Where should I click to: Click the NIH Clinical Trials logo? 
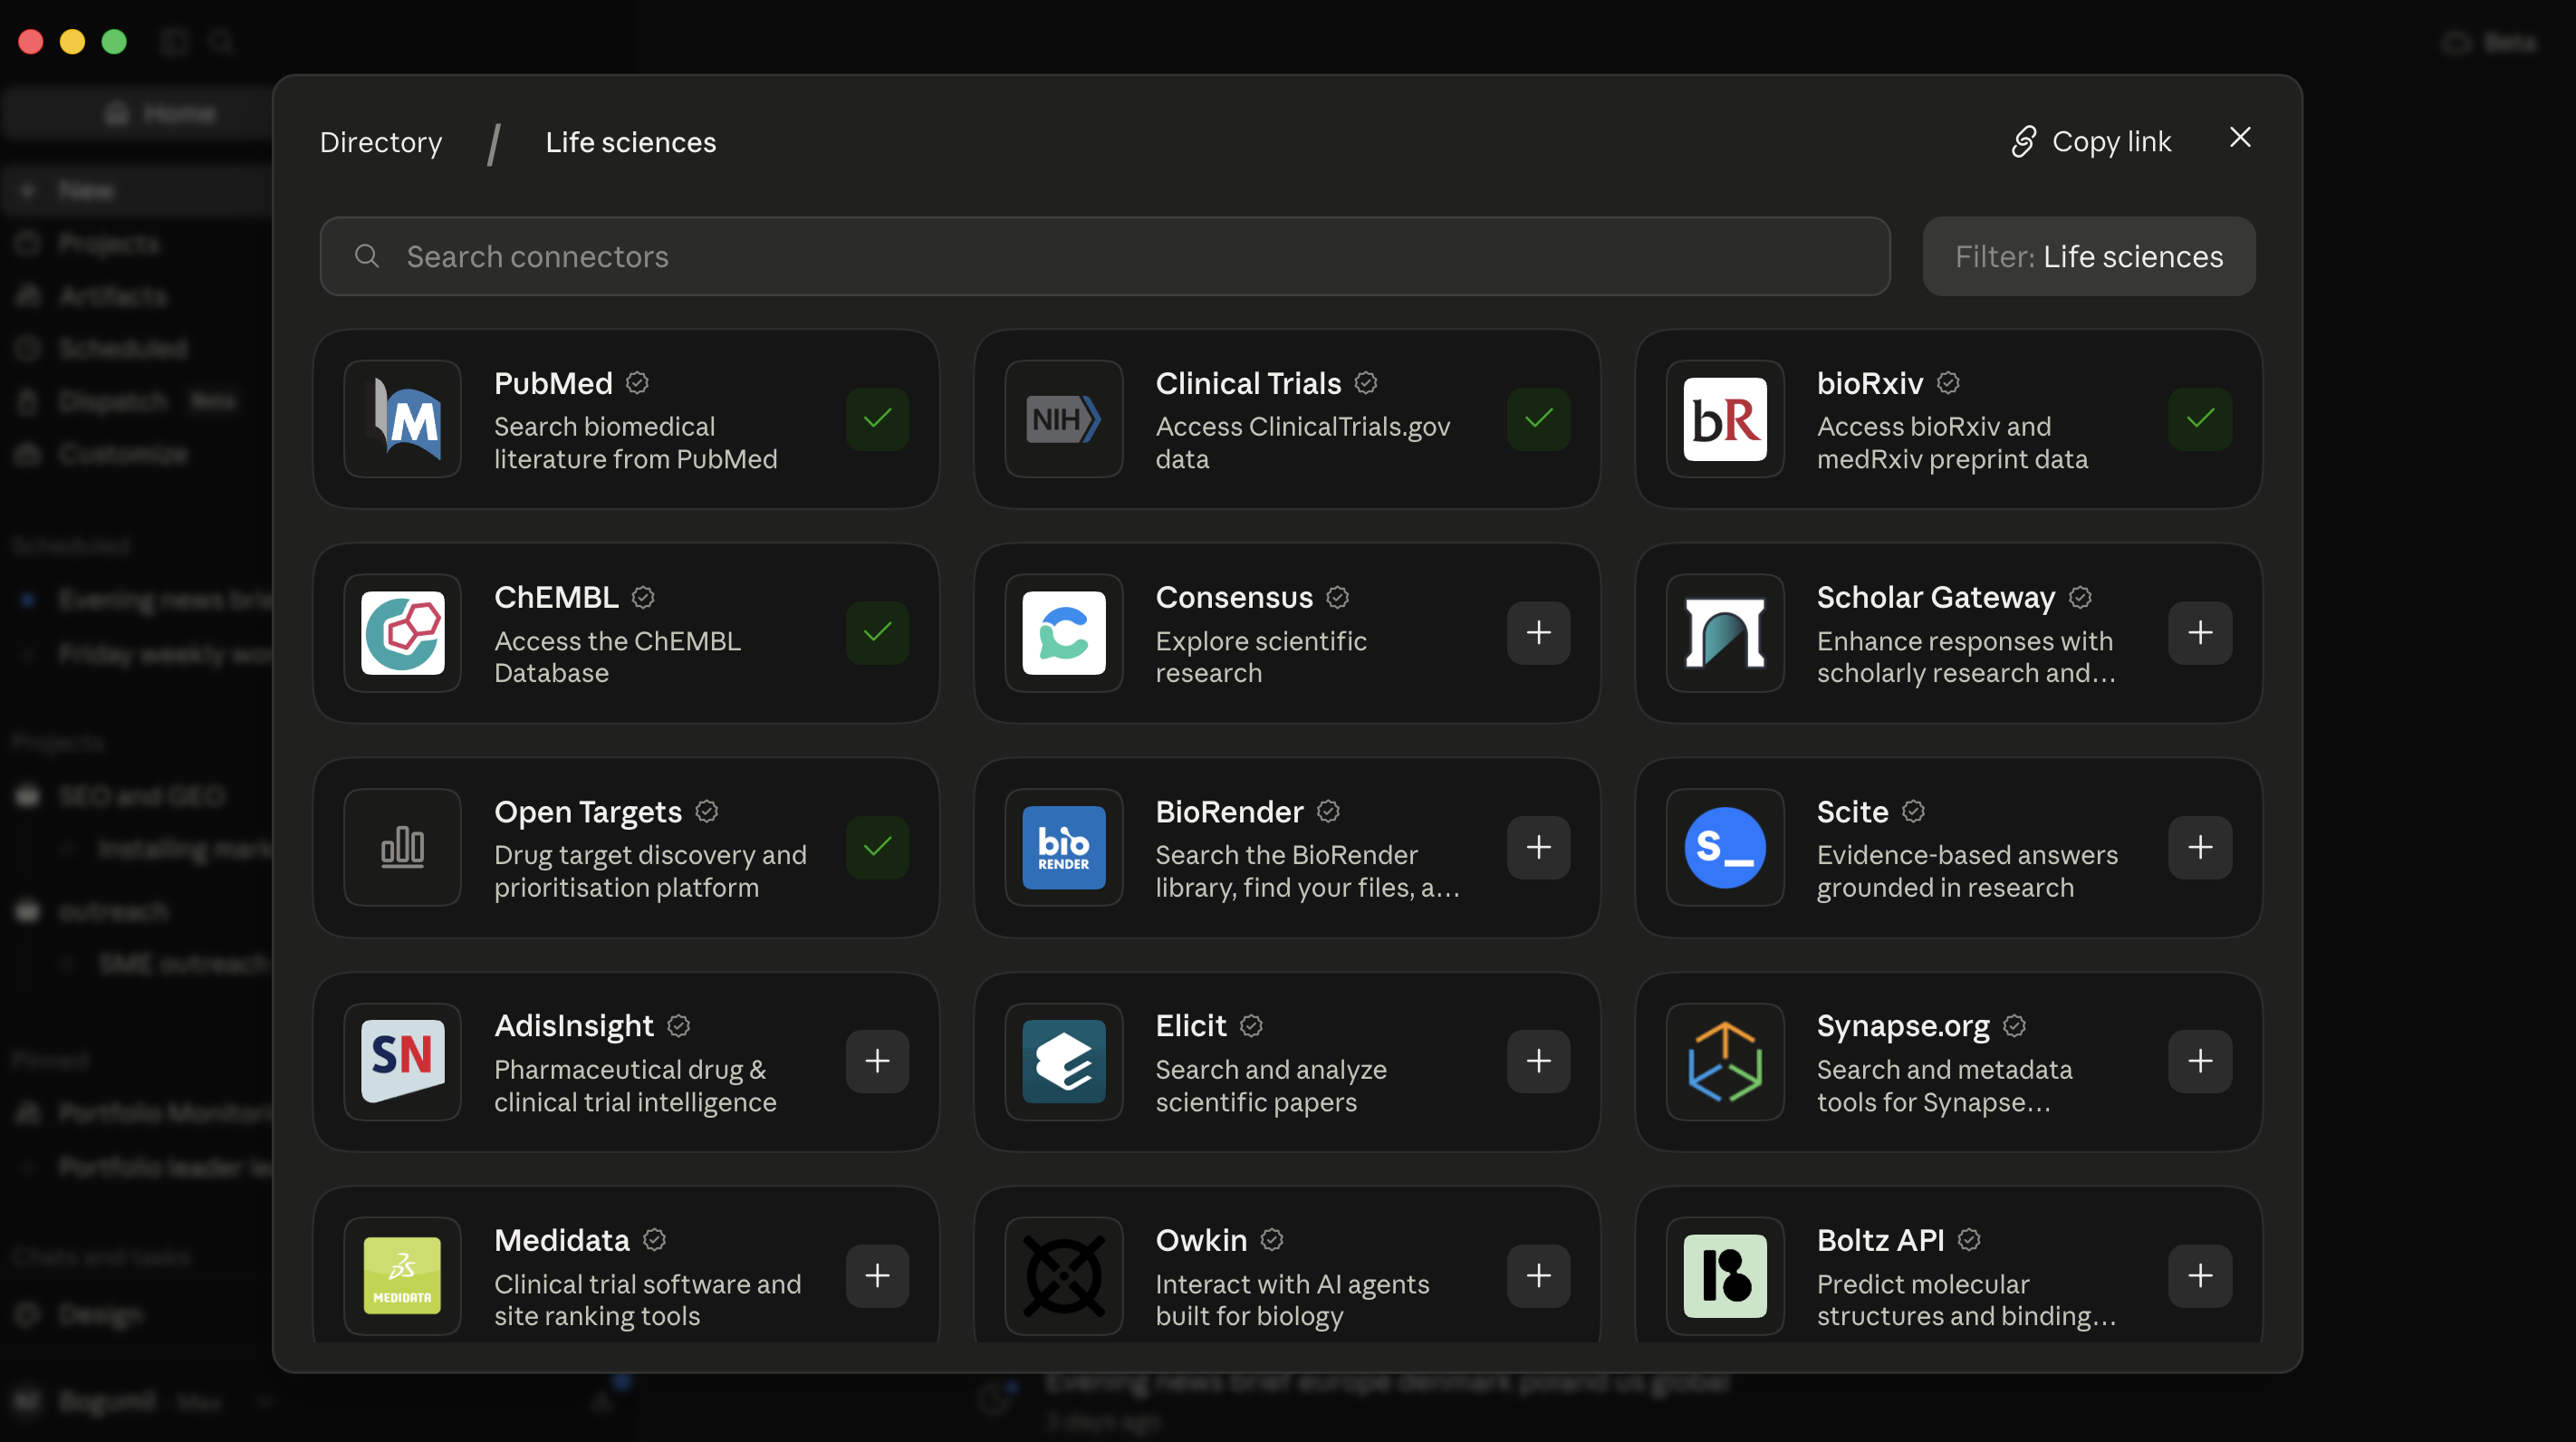[x=1064, y=419]
